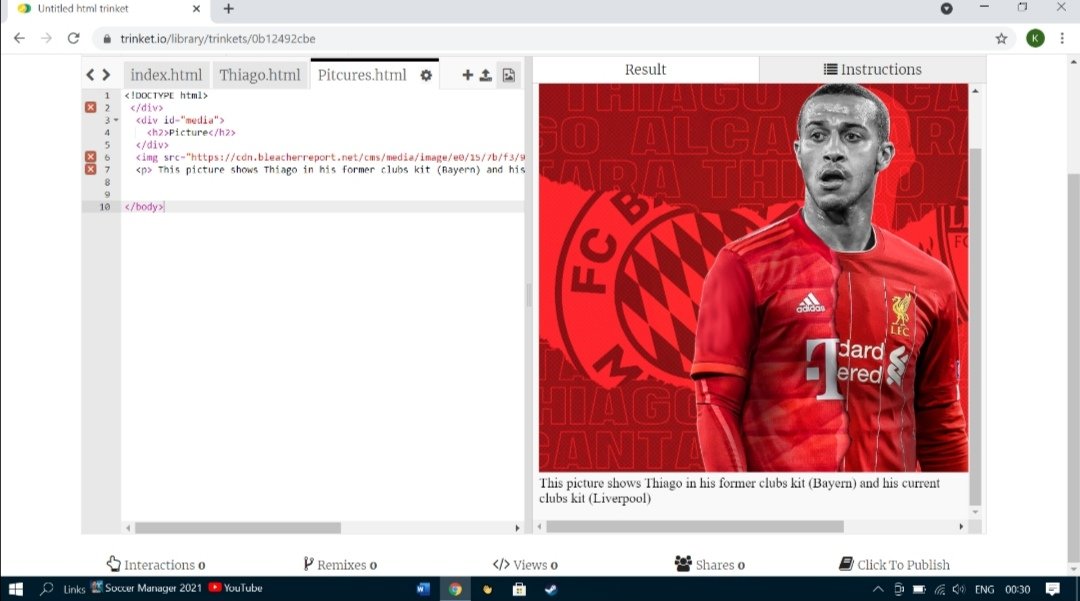Open a new browser tab
The height and width of the screenshot is (601, 1080).
[x=229, y=9]
